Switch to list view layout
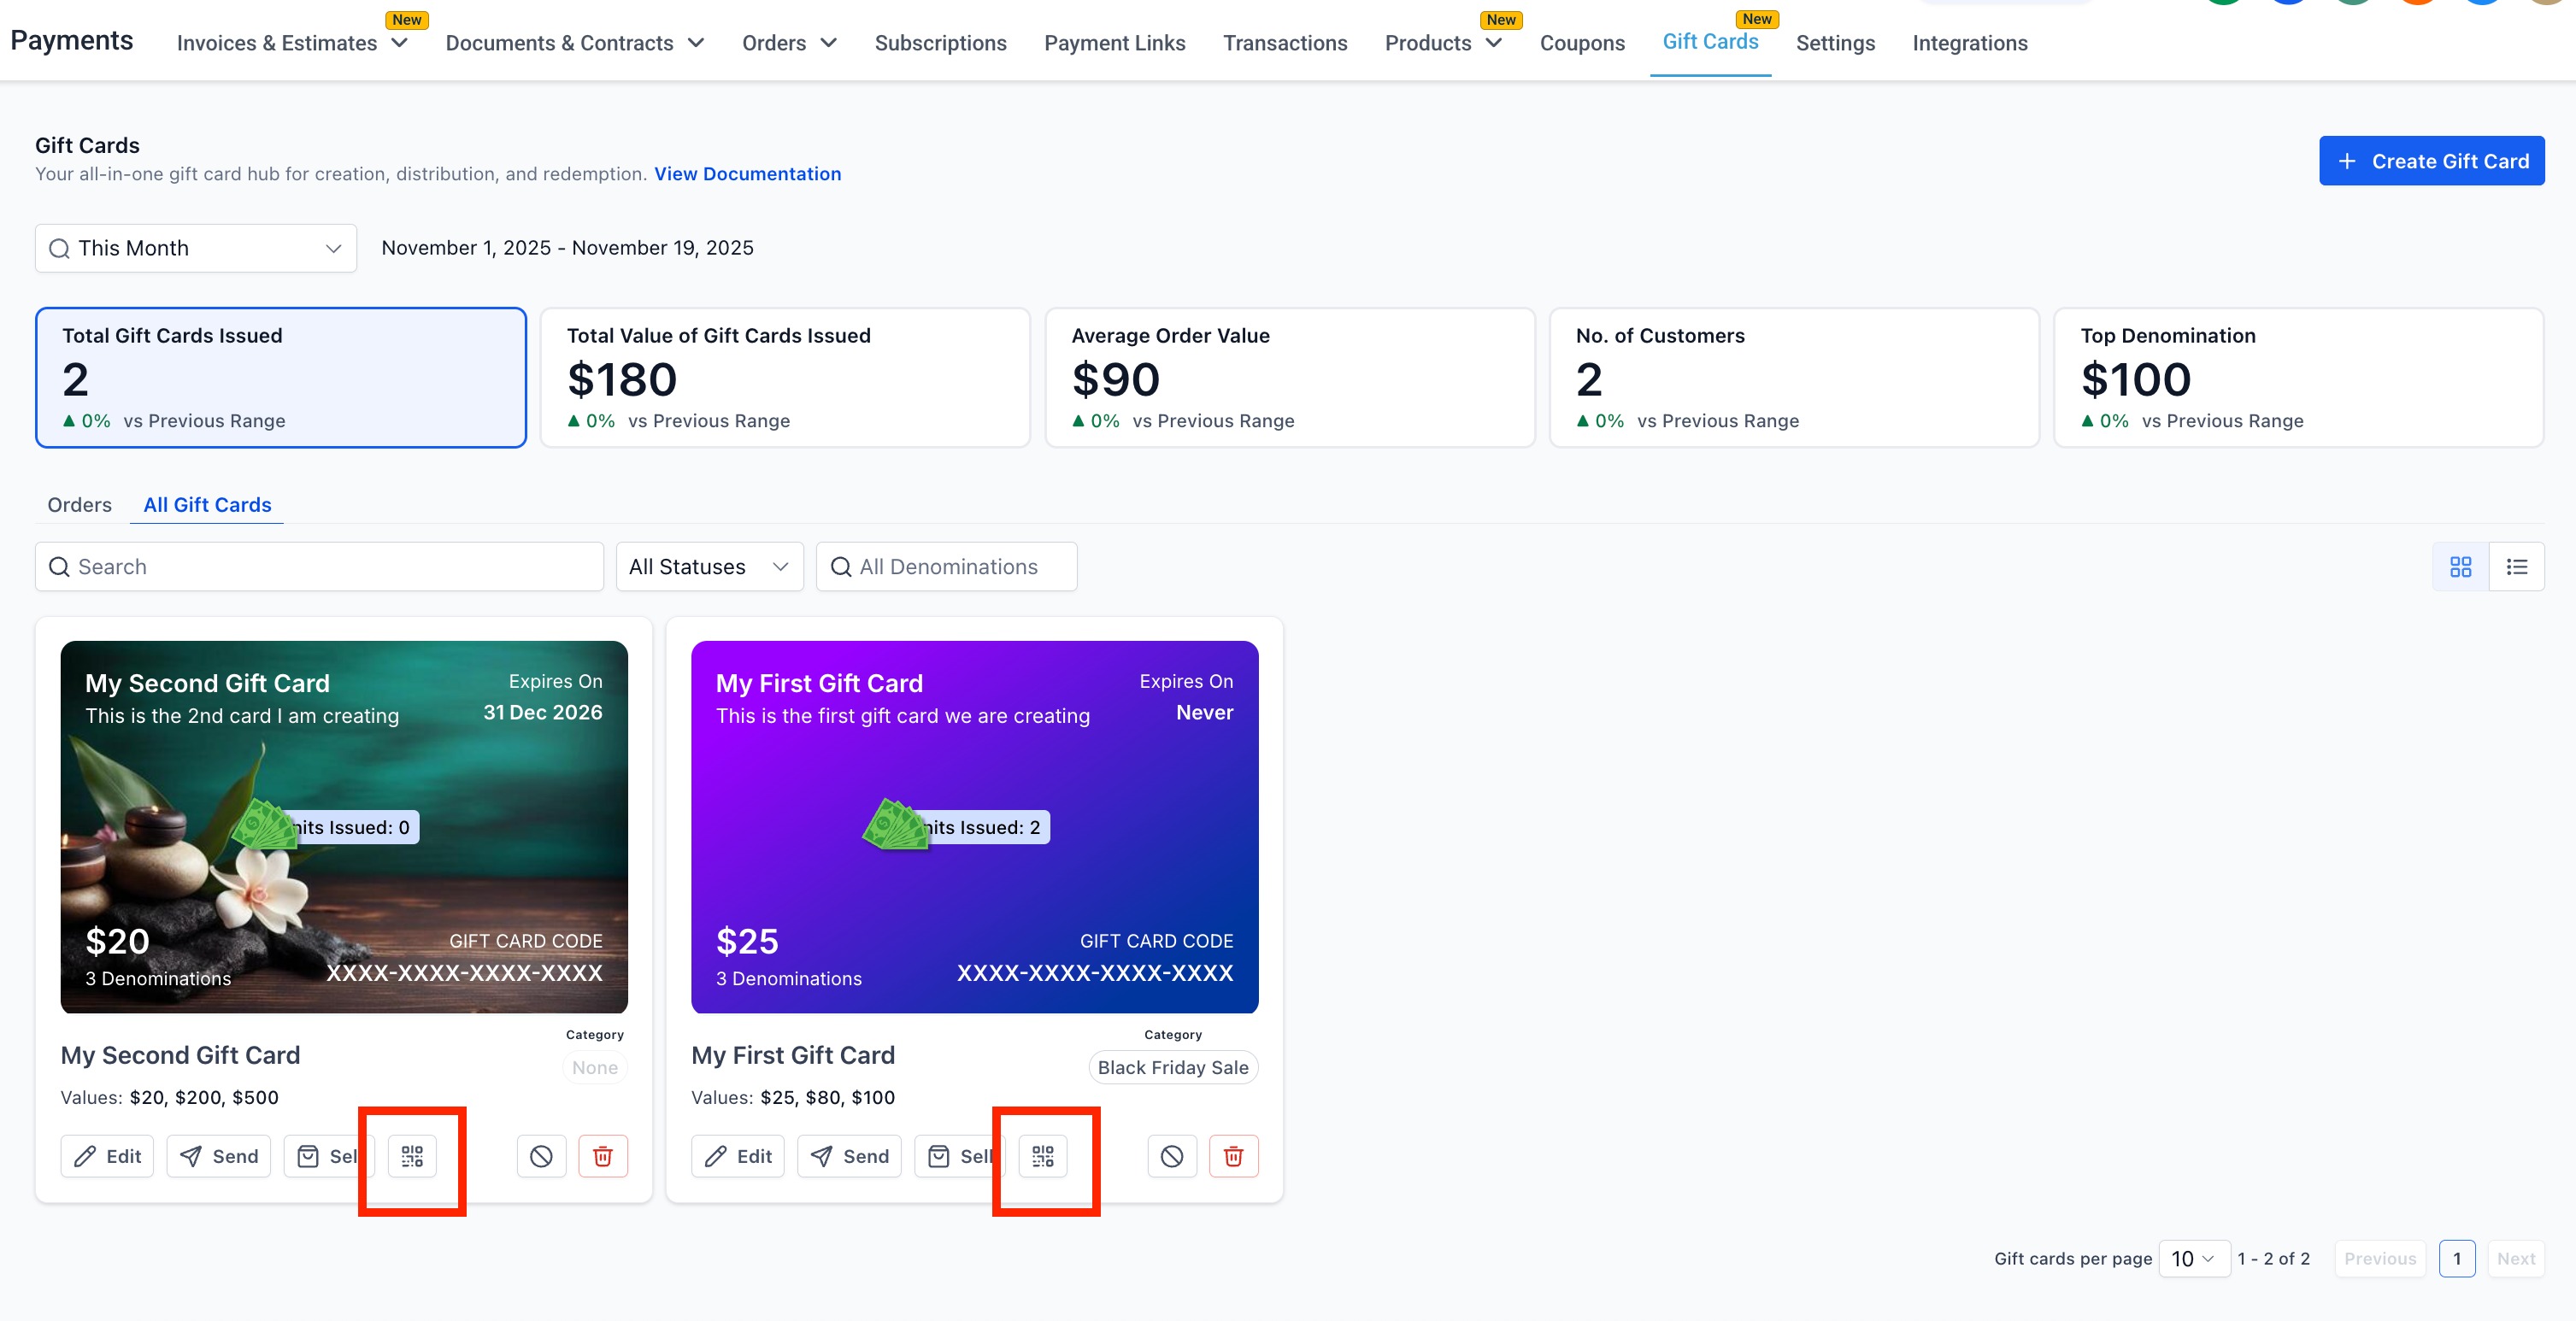The image size is (2576, 1321). tap(2516, 567)
